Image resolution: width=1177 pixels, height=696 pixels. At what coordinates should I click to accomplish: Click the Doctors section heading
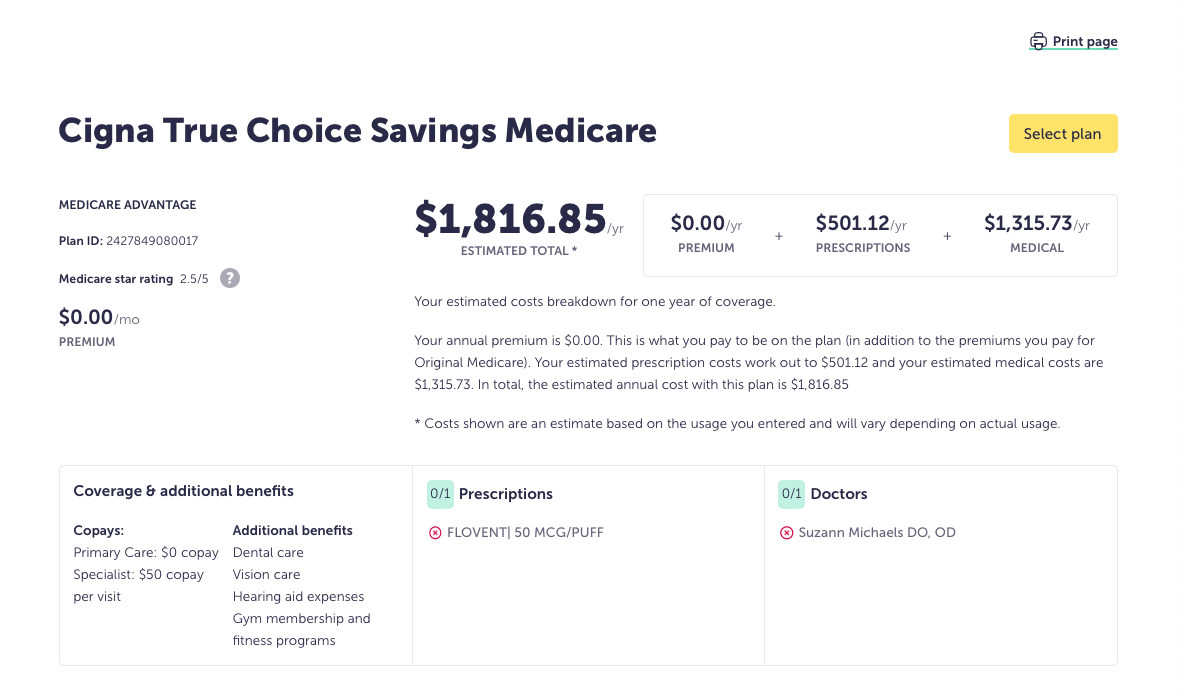[838, 494]
